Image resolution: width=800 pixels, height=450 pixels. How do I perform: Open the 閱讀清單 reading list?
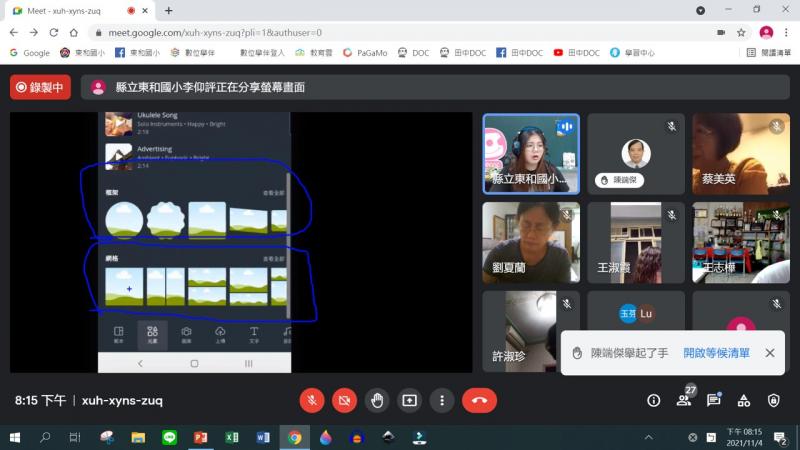pyautogui.click(x=769, y=53)
